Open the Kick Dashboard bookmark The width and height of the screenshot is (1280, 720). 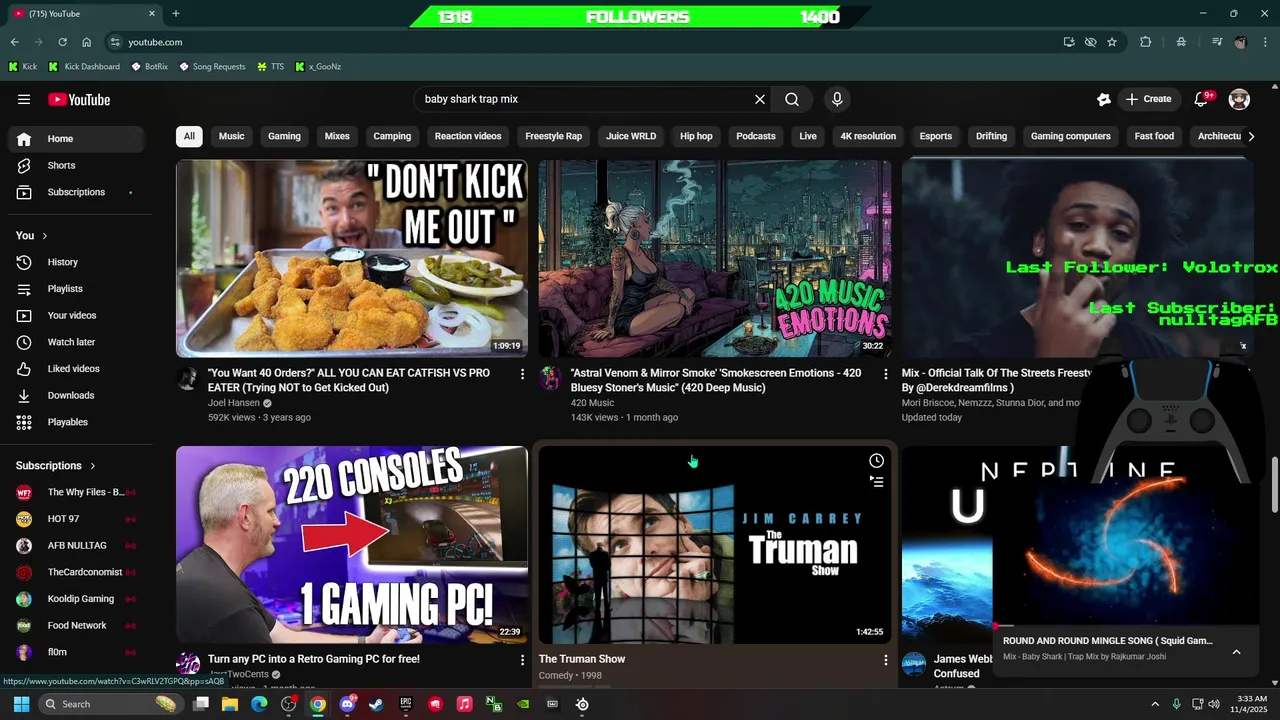(86, 67)
